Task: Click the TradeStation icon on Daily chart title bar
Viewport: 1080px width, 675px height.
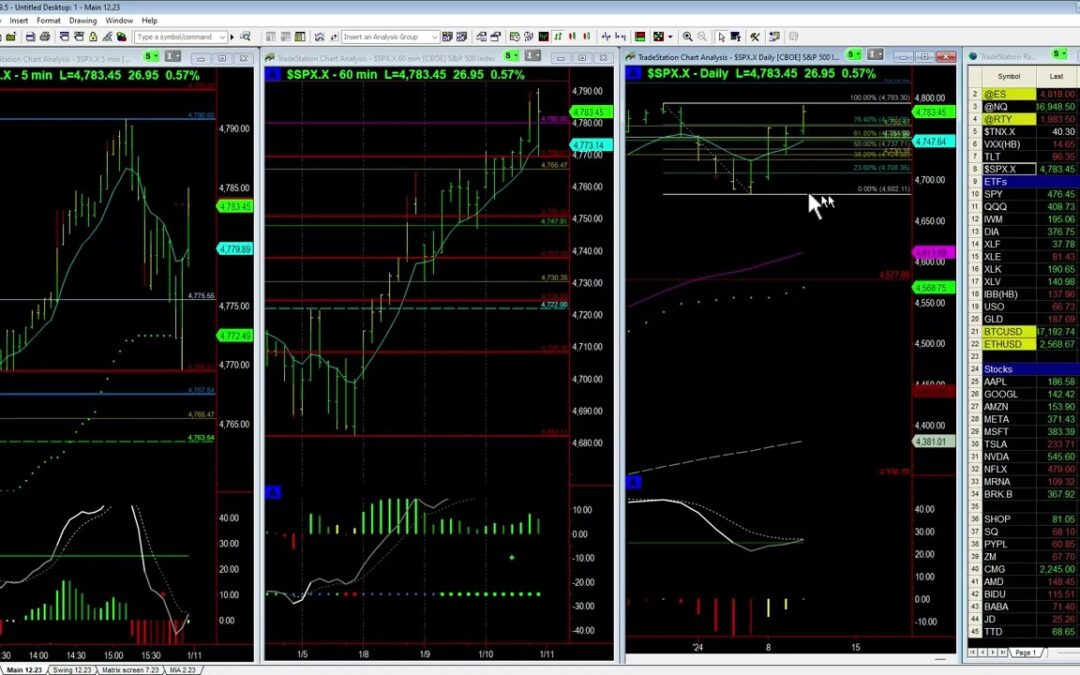Action: (x=631, y=57)
